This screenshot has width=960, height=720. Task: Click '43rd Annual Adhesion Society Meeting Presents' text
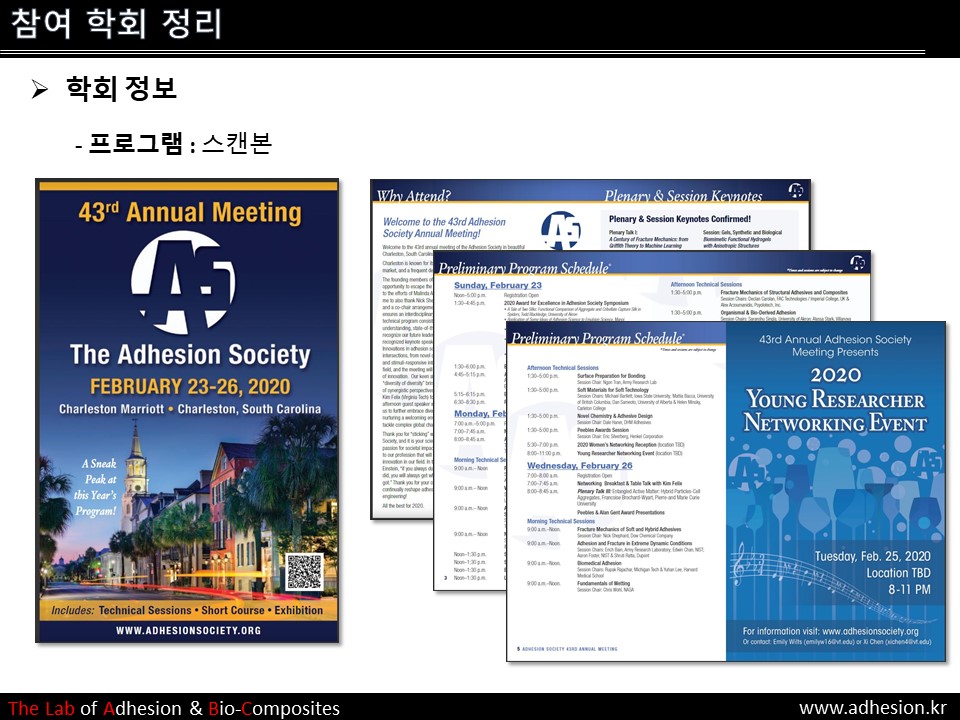point(835,345)
